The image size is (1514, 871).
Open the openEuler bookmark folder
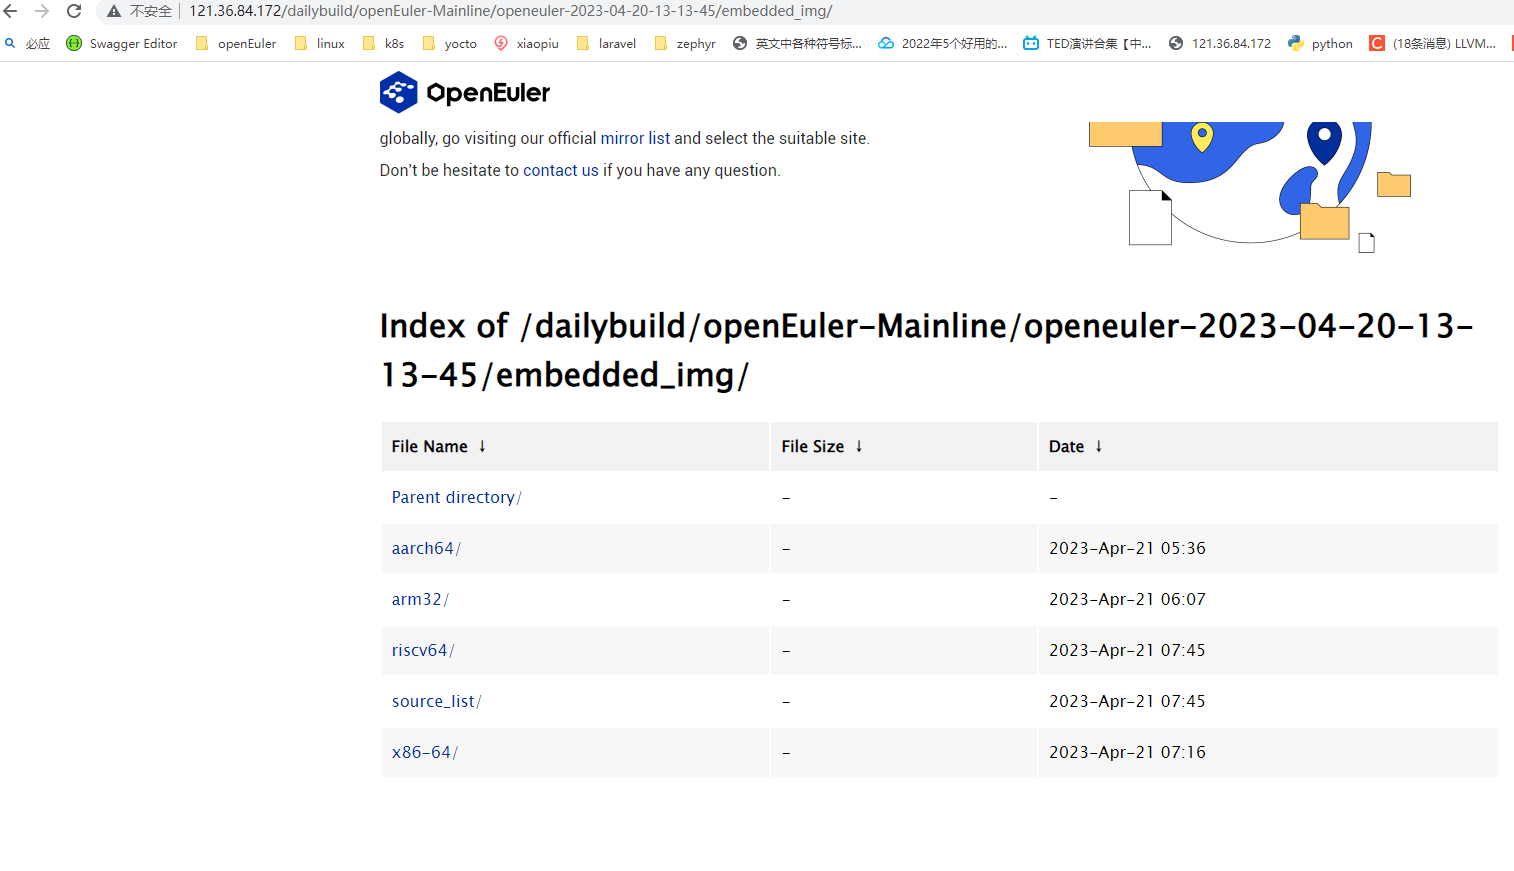236,43
